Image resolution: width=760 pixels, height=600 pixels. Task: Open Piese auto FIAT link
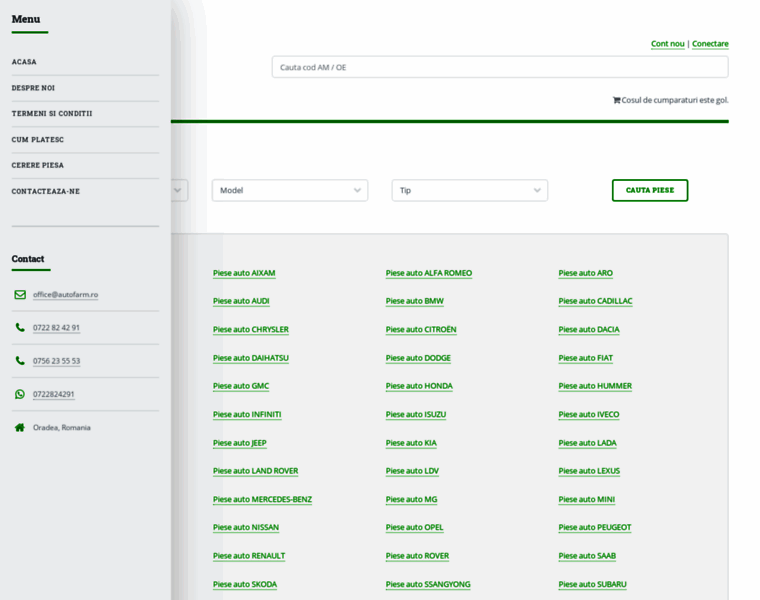pos(586,358)
